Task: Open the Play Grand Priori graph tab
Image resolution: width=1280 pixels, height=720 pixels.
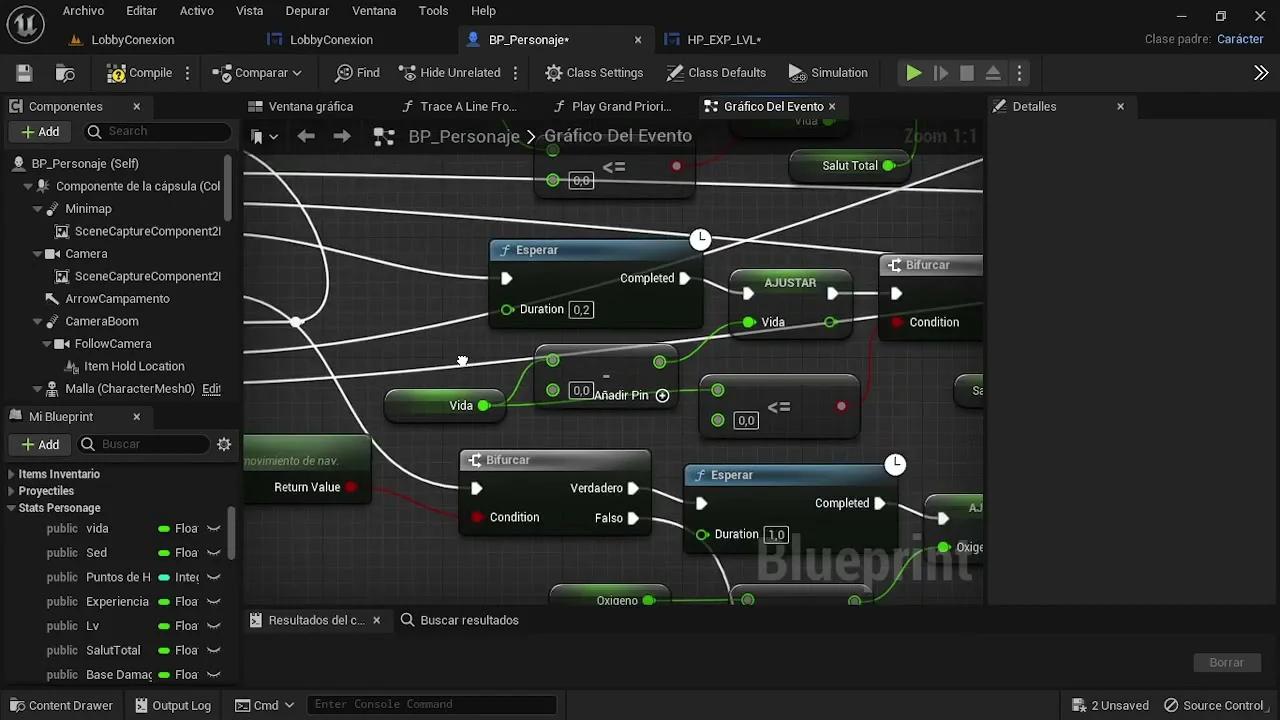Action: click(621, 107)
